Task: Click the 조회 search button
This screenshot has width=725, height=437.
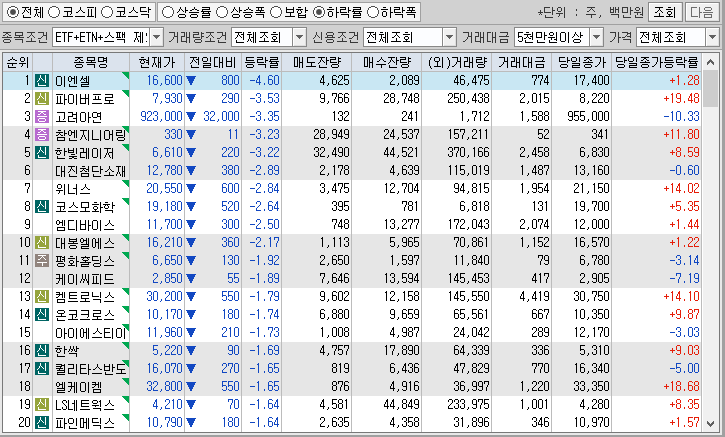Action: point(664,12)
